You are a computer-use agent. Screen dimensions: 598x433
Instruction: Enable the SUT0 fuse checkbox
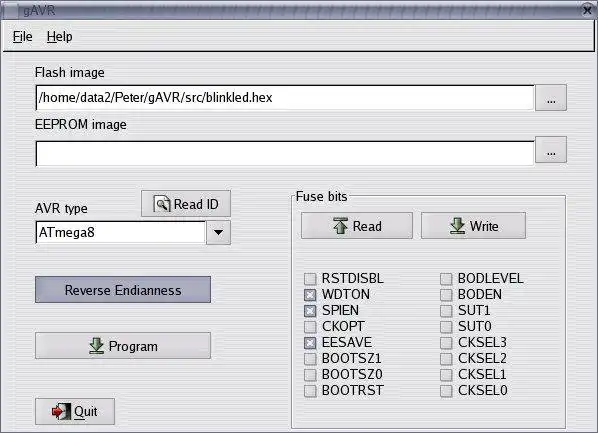click(446, 327)
